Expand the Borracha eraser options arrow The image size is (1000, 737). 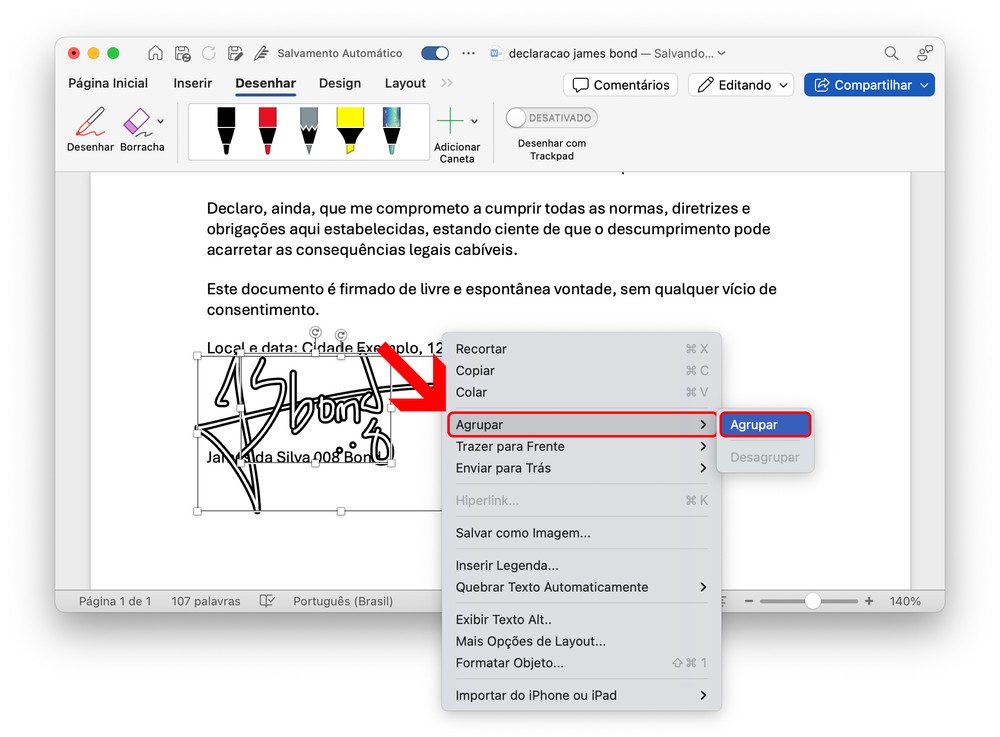(x=161, y=122)
